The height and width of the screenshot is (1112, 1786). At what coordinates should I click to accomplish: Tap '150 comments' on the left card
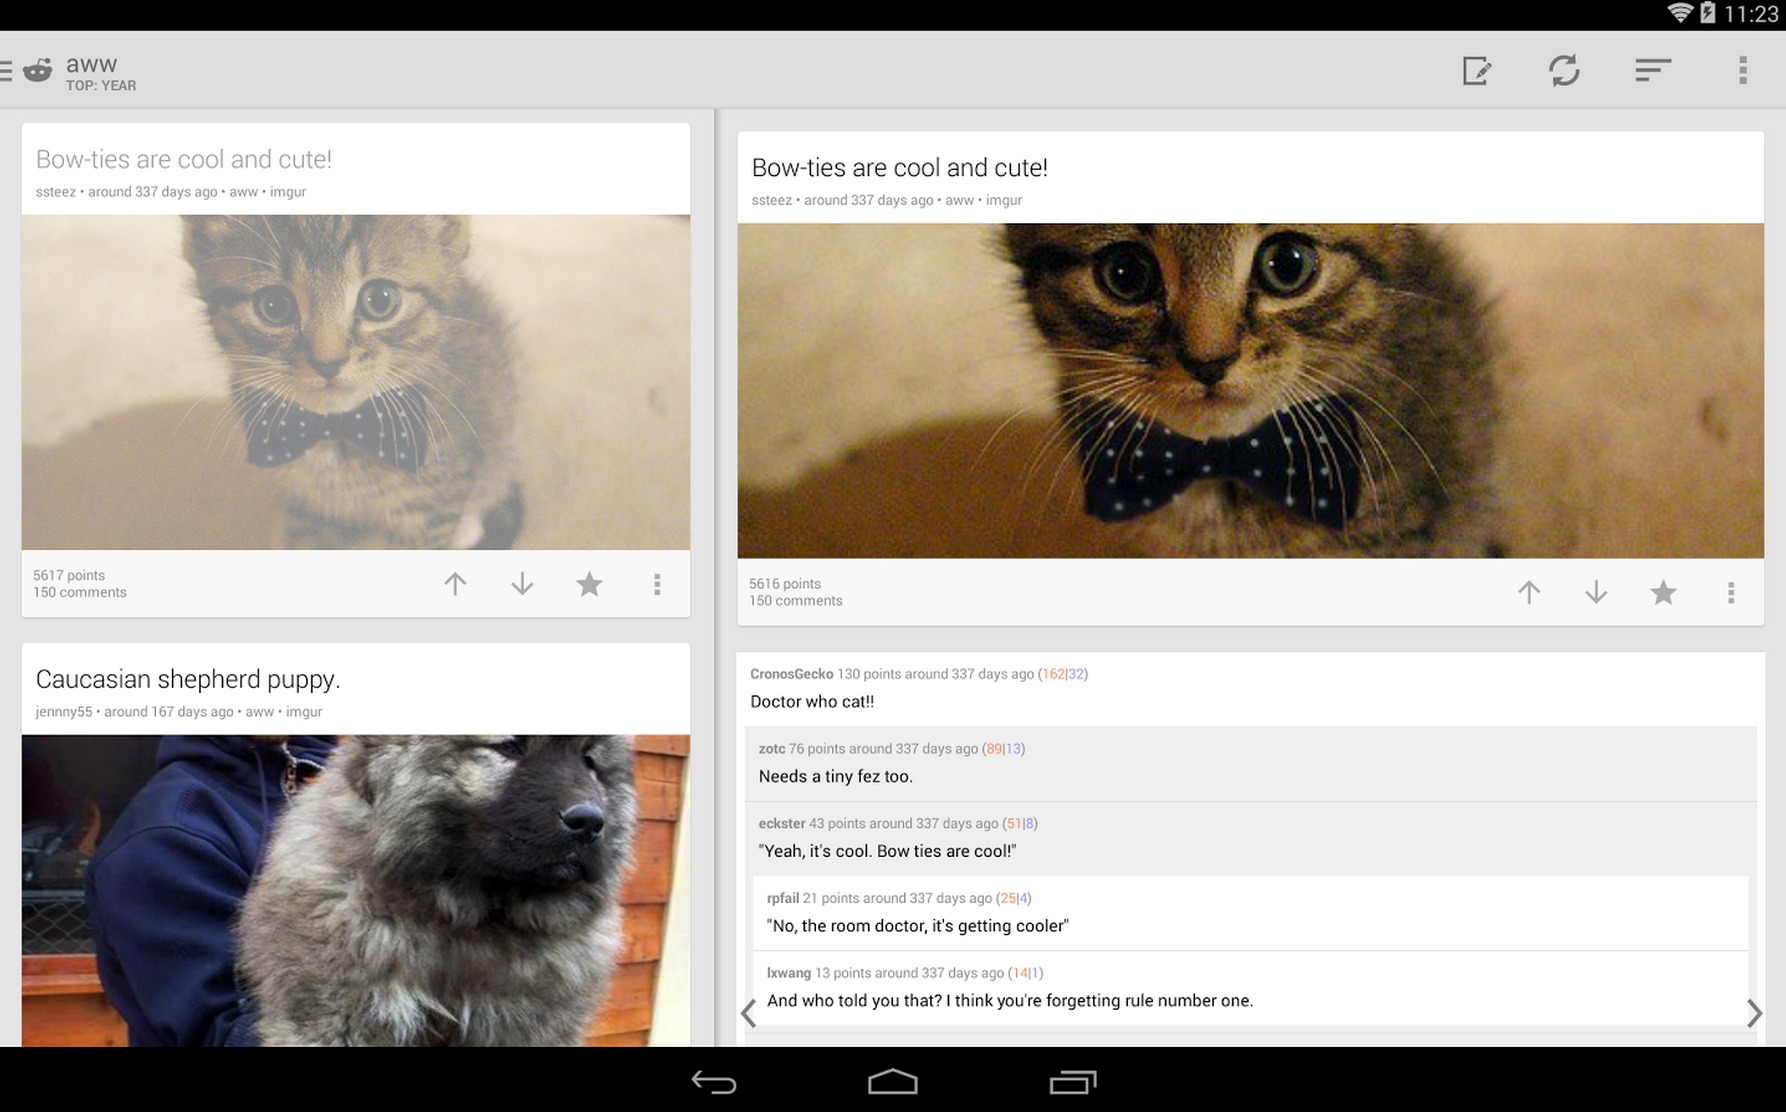tap(80, 592)
